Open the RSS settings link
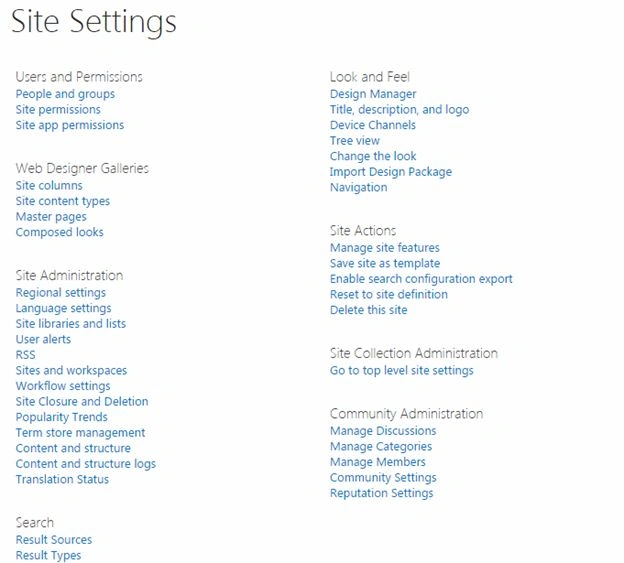This screenshot has height=563, width=624. pos(25,355)
